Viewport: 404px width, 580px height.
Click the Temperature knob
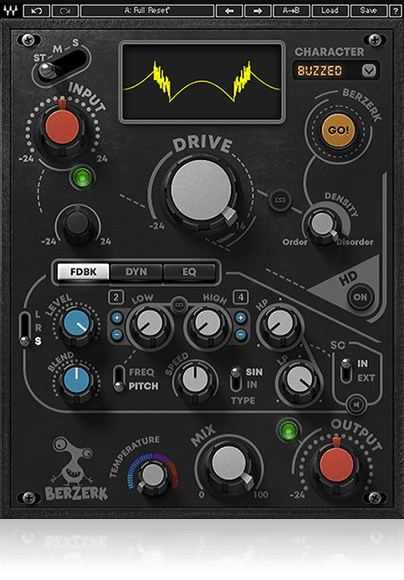point(153,475)
